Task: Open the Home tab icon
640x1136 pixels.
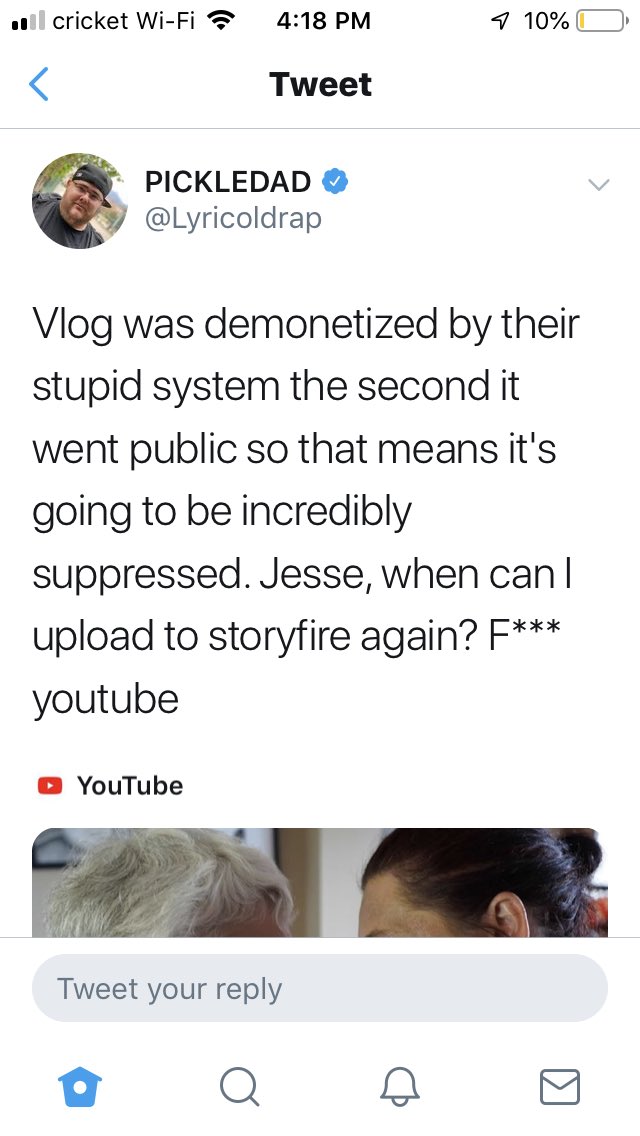Action: click(x=80, y=1087)
